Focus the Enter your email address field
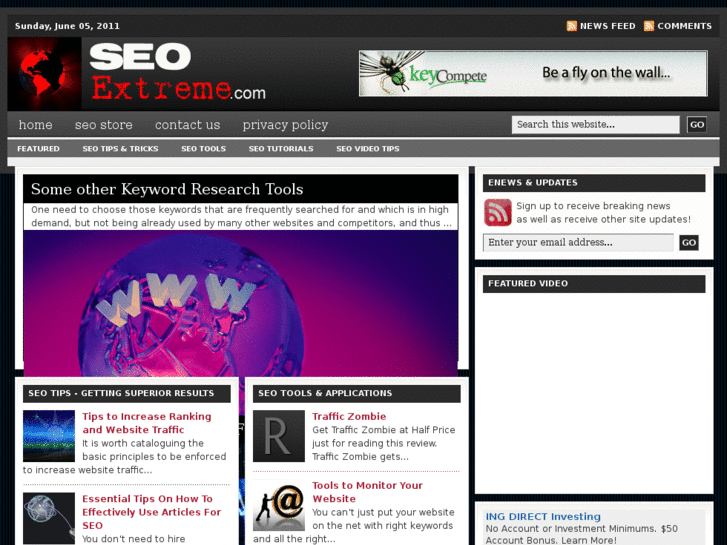 [578, 243]
